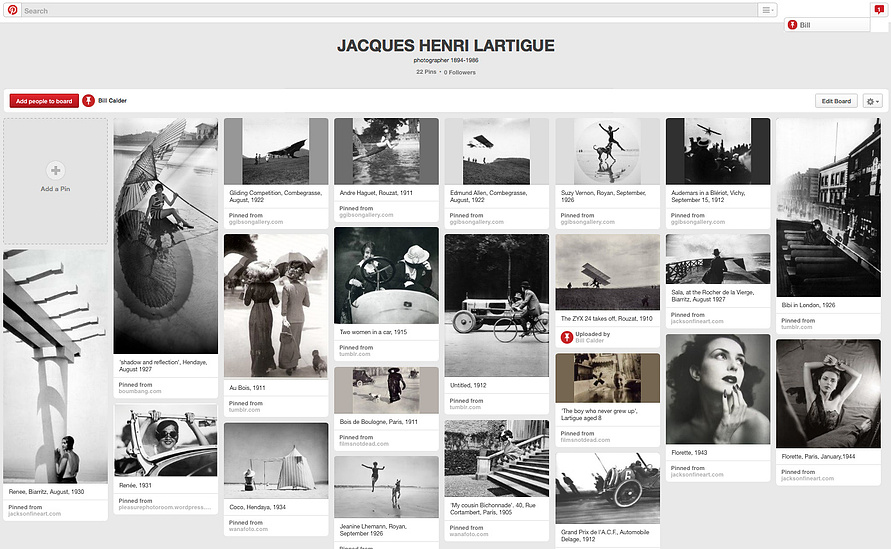Screen dimensions: 891x549
Task: Visit filmsnotdead.com link under Bois de Boulogne
Action: point(364,444)
